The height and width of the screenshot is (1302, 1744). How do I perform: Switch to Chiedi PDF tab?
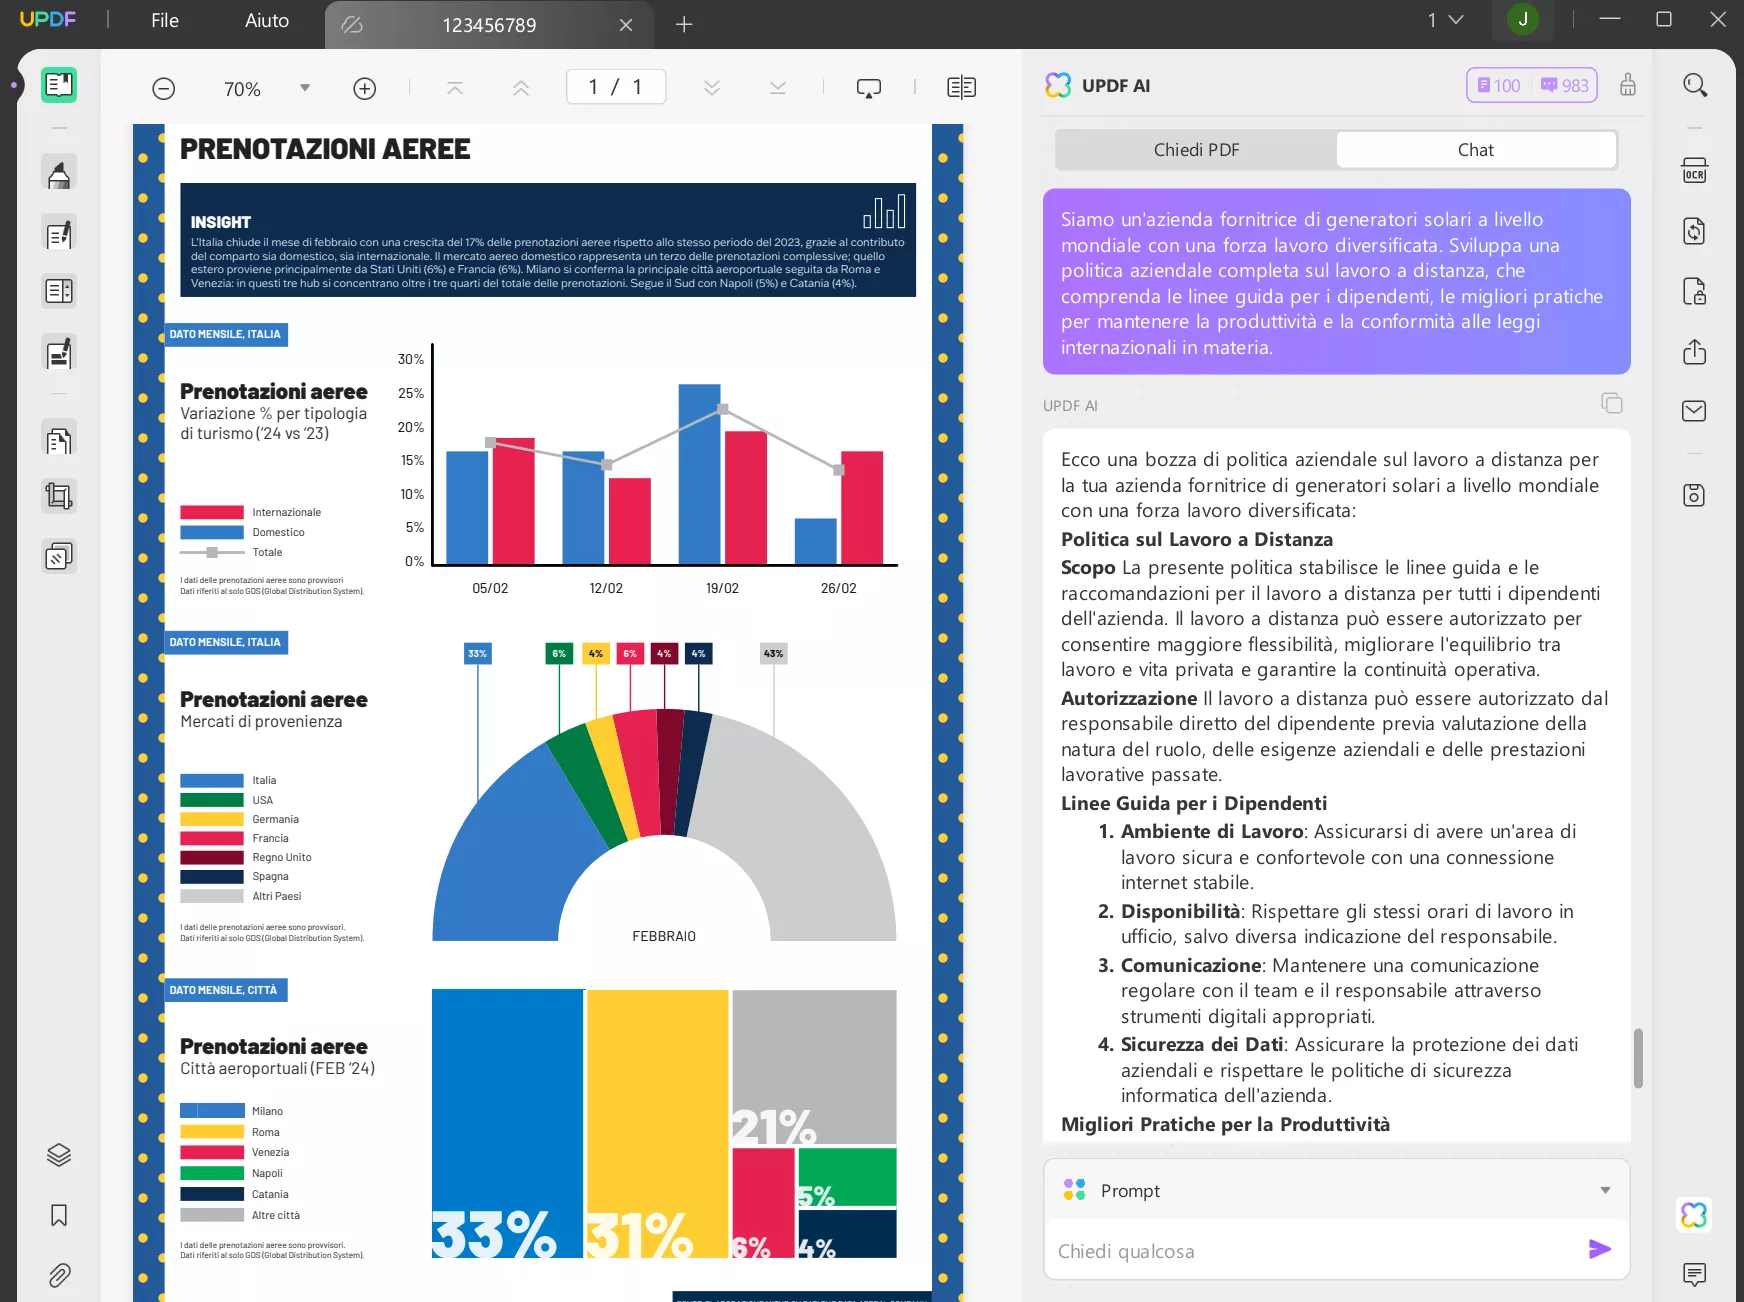[1196, 150]
